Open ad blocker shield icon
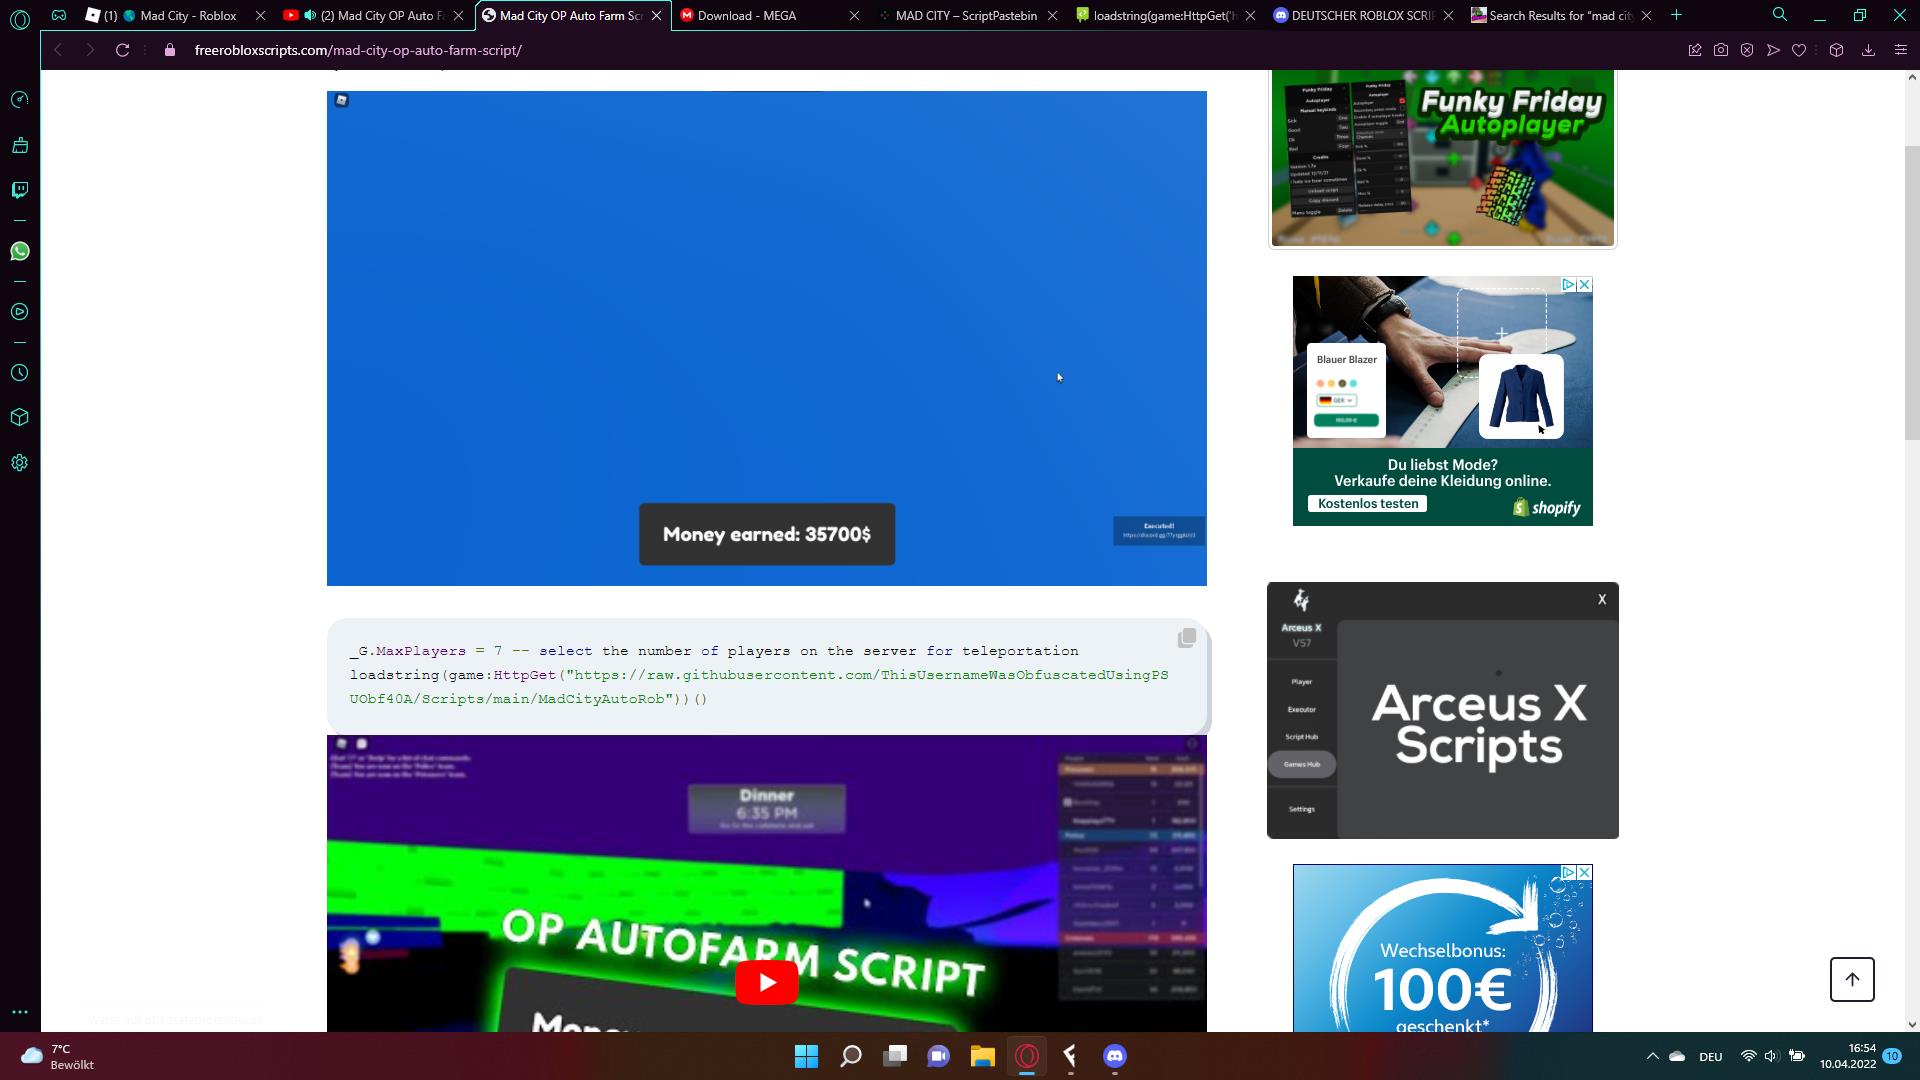Viewport: 1920px width, 1080px height. (1746, 50)
